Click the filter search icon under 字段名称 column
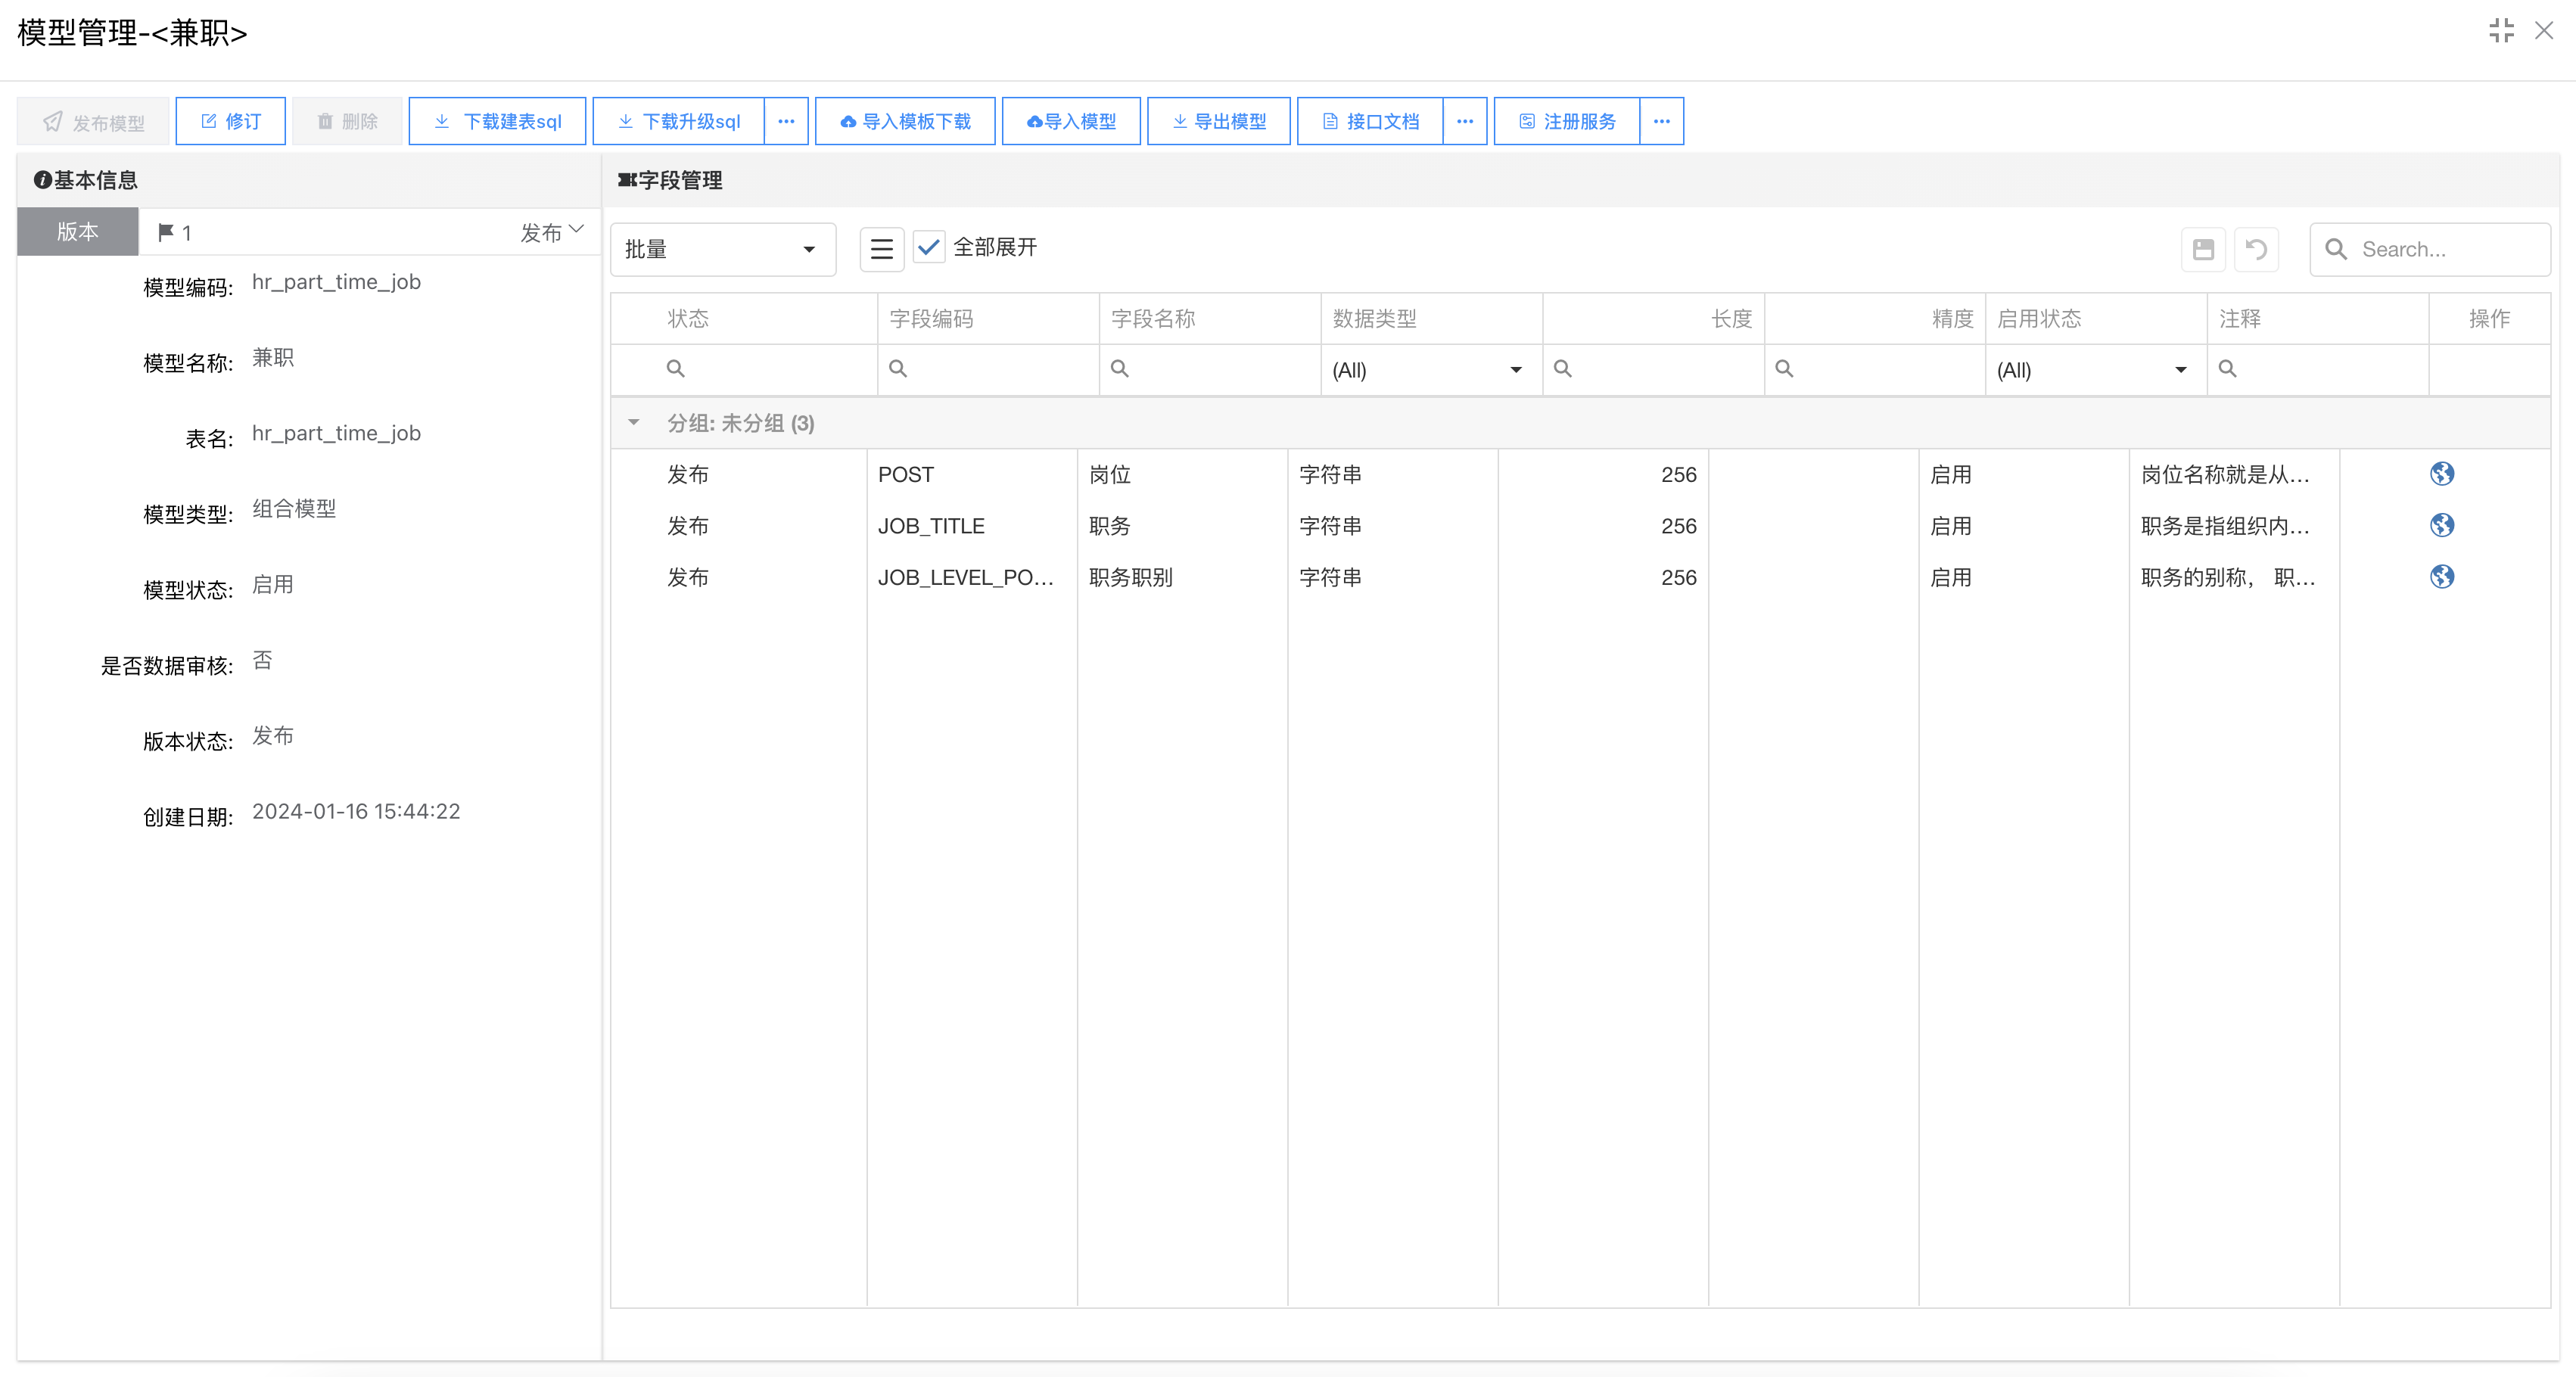Screen dimensions: 2576x1377 (x=1120, y=369)
